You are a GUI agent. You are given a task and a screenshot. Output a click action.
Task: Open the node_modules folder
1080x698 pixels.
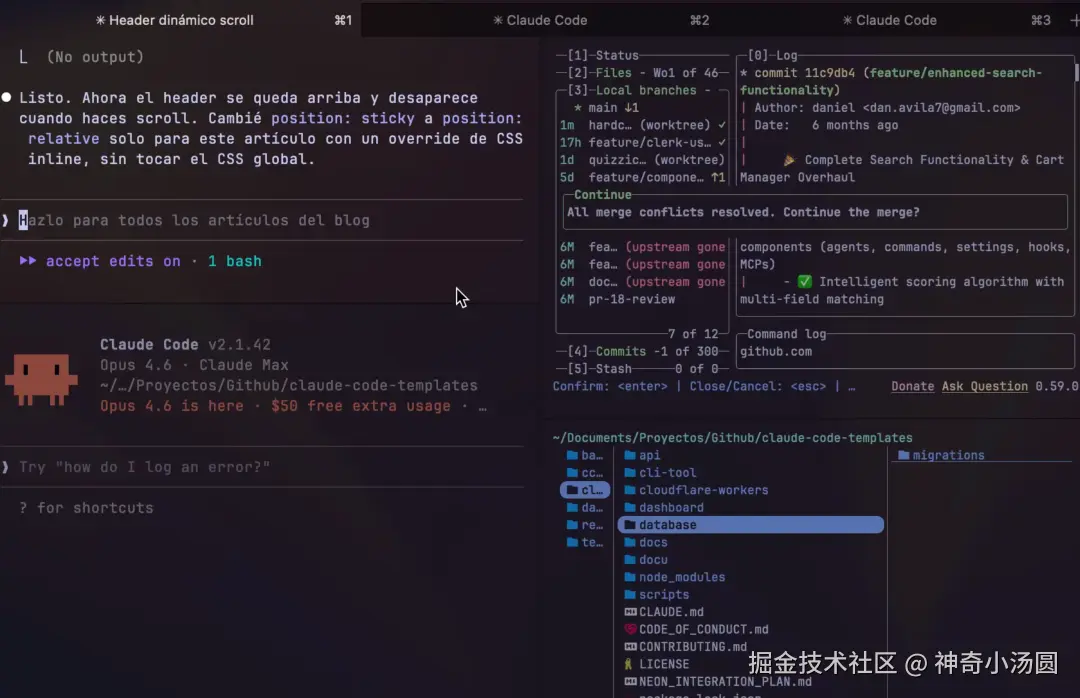tap(674, 577)
